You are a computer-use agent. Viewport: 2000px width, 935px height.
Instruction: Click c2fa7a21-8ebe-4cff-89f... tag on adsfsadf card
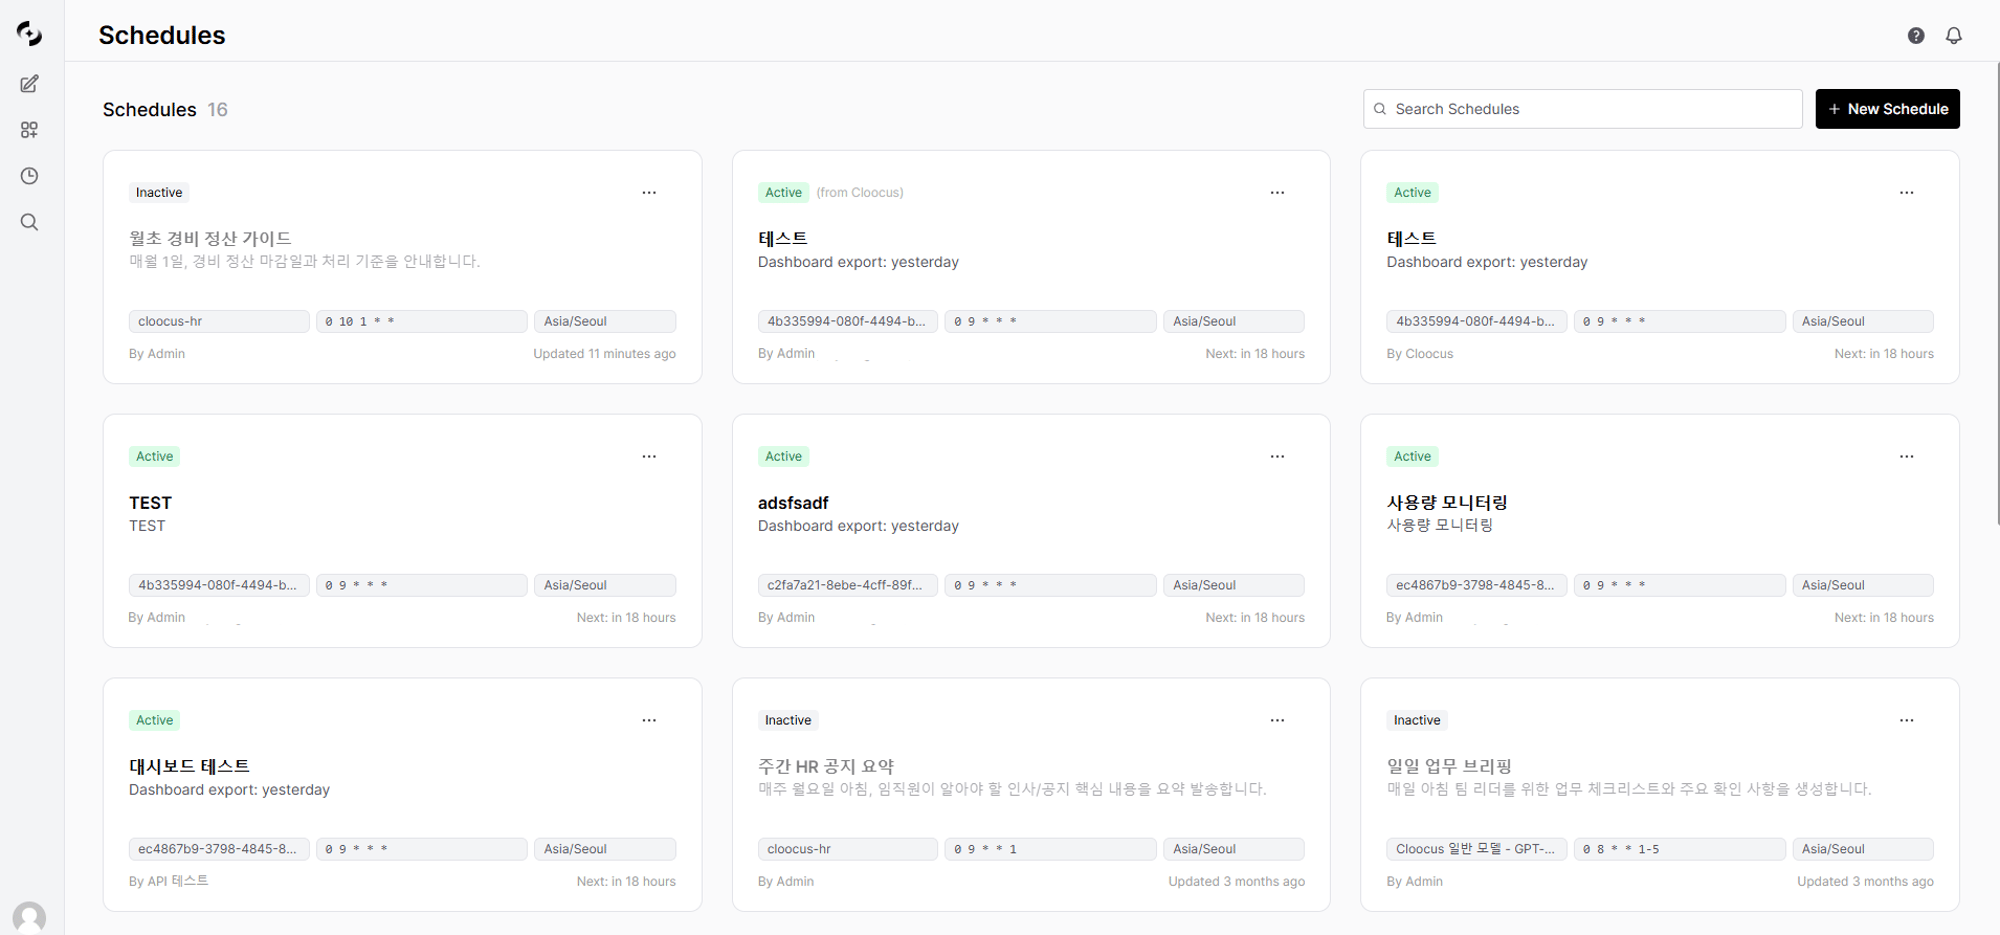847,585
